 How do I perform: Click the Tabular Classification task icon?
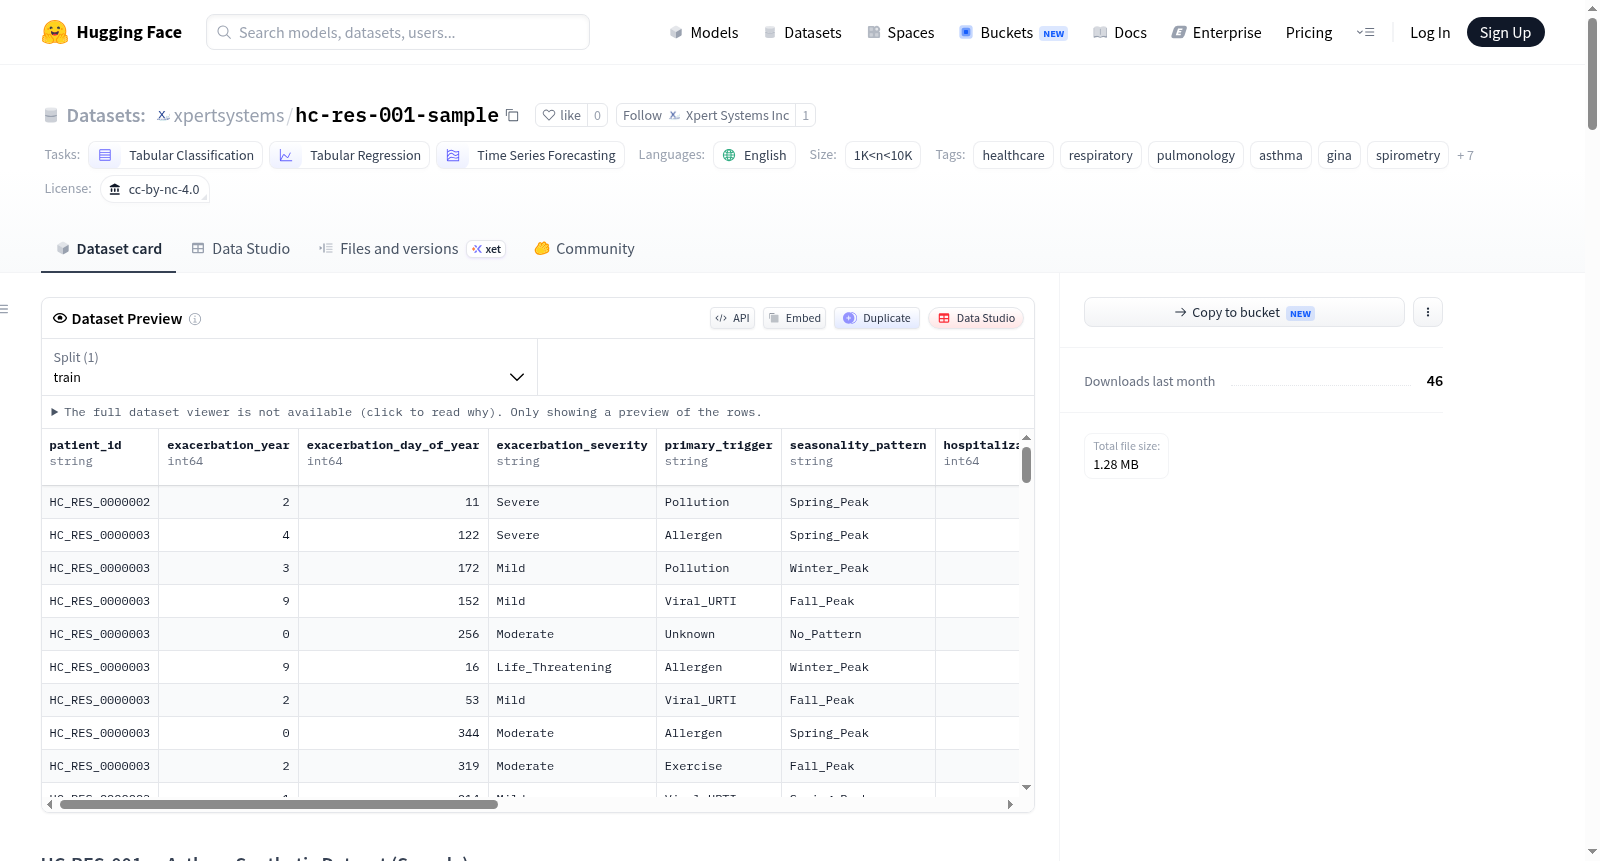[x=105, y=155]
